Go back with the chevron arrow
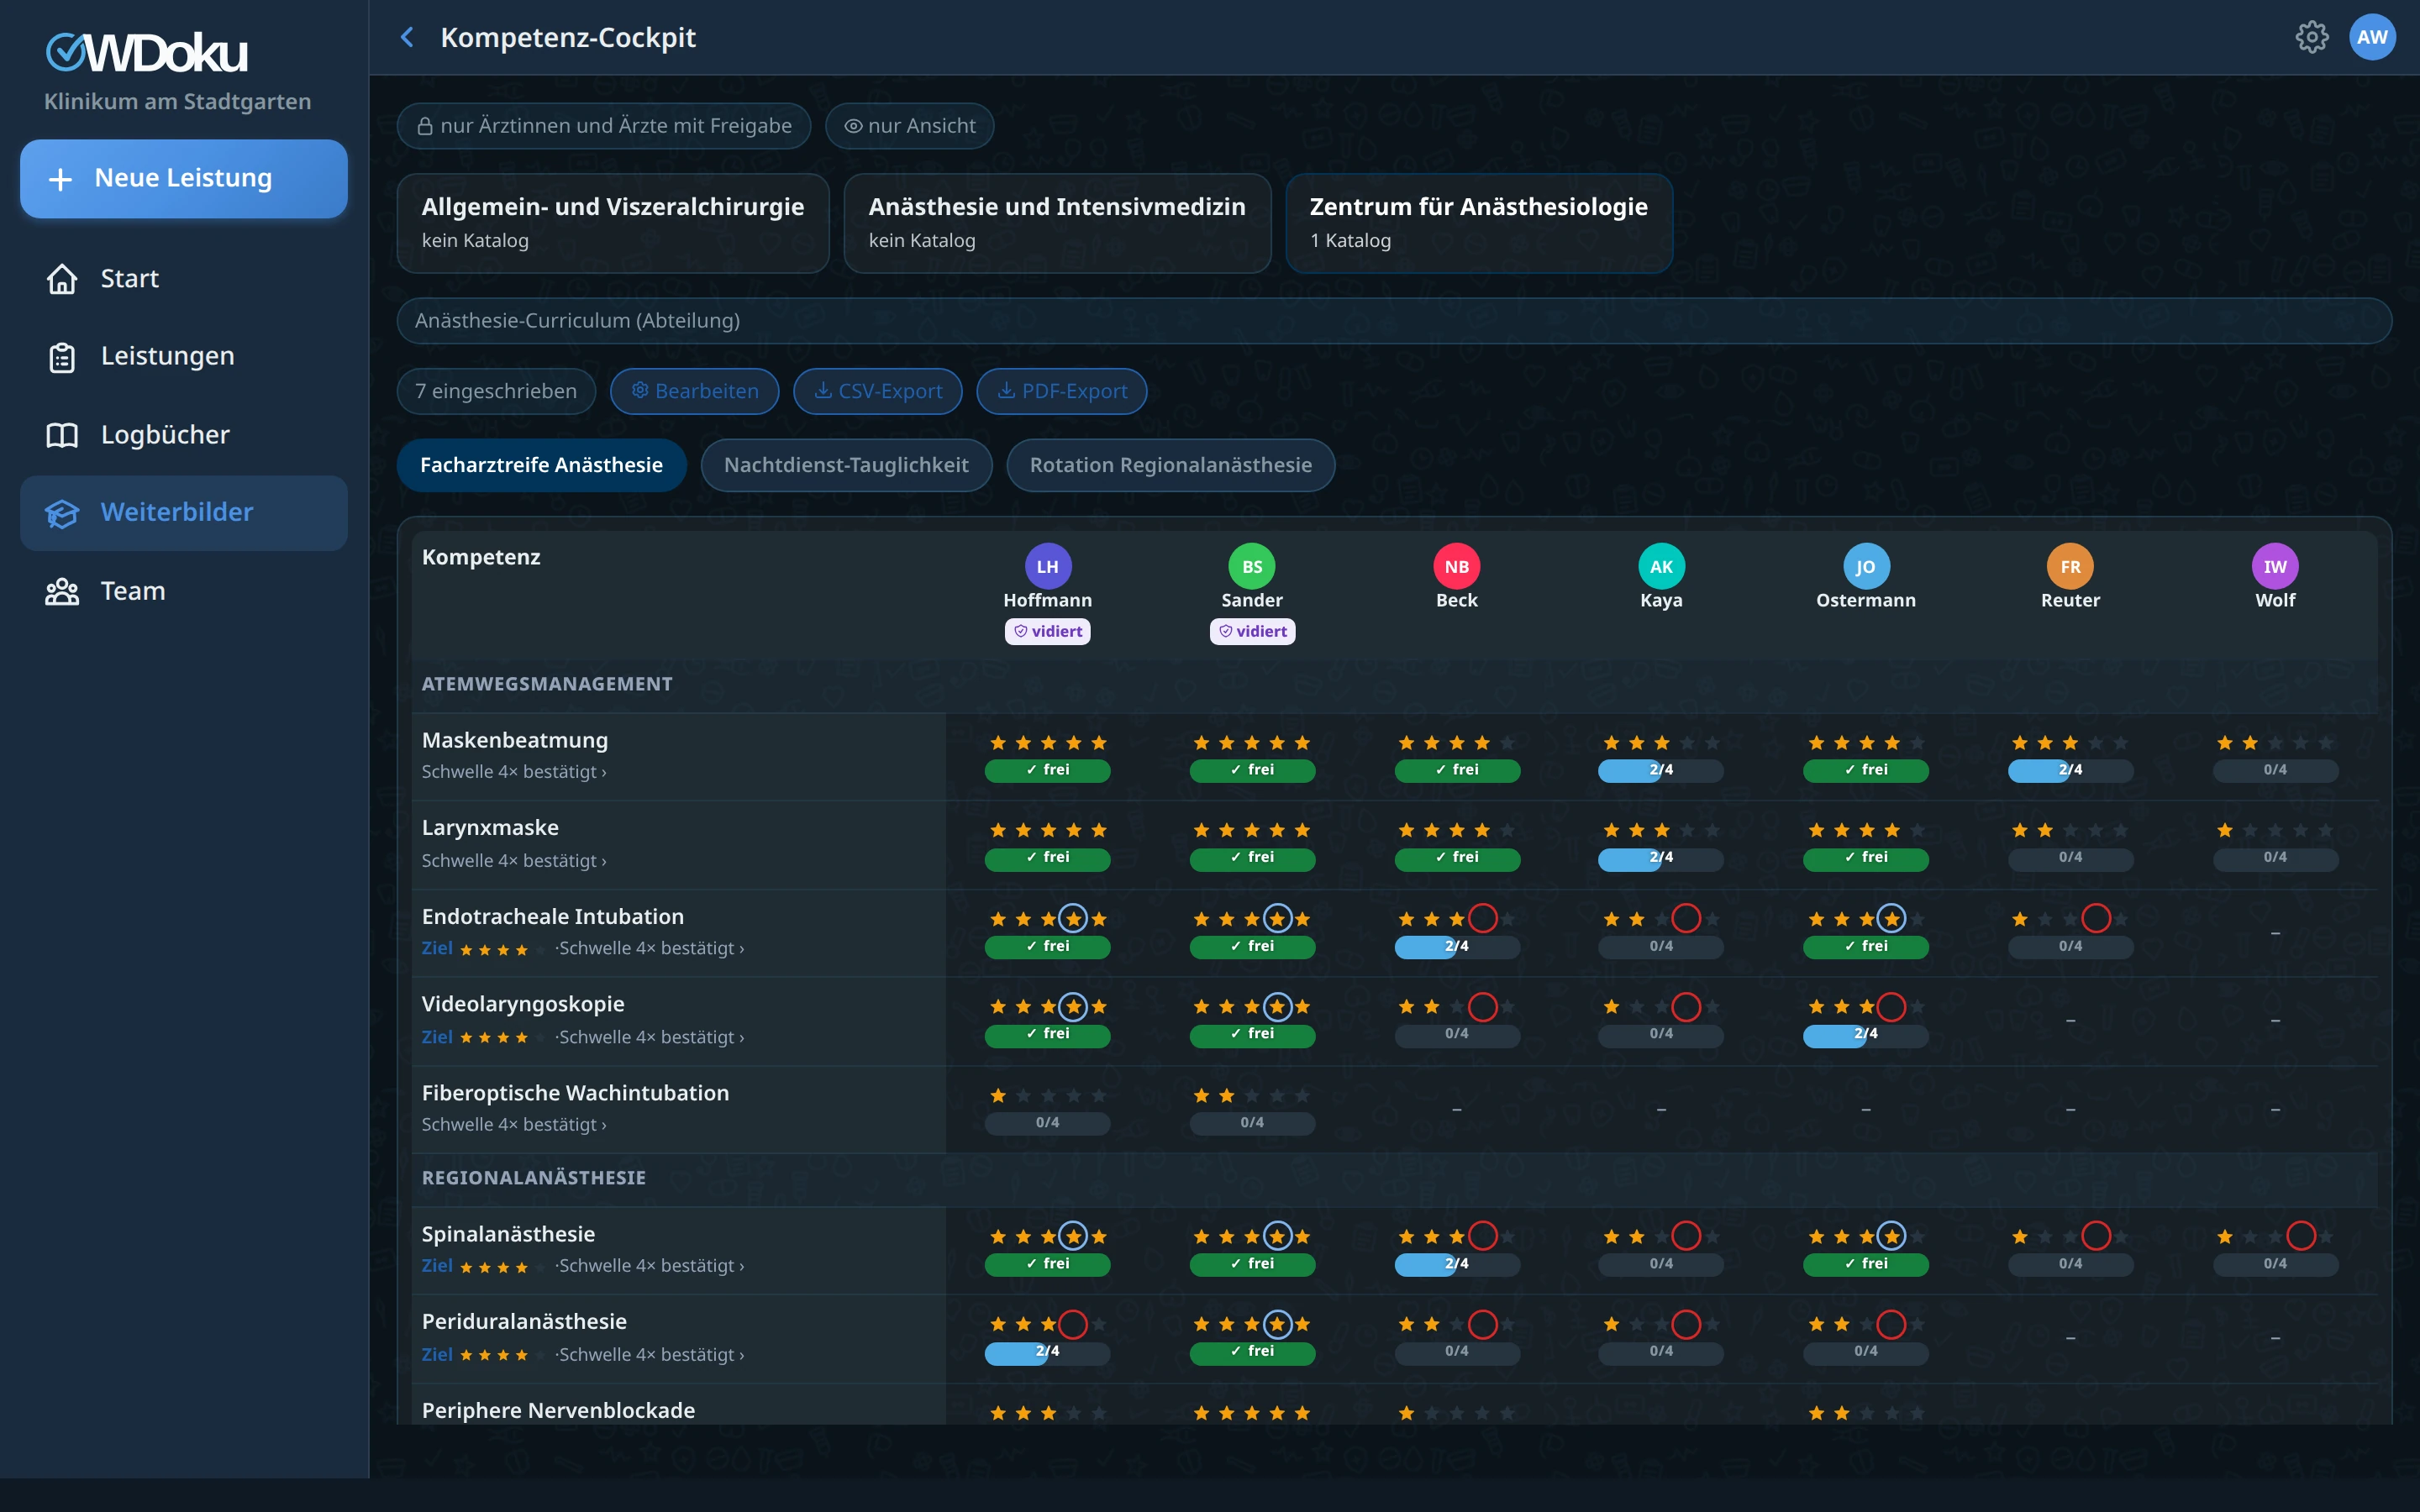The height and width of the screenshot is (1512, 2420). point(407,37)
